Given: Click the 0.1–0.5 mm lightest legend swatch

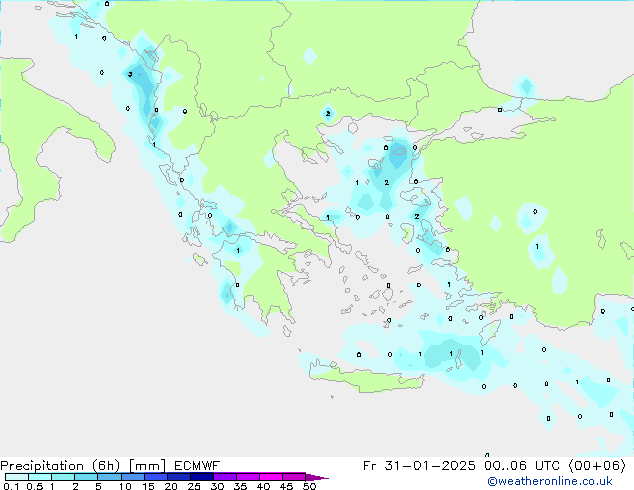Looking at the screenshot, I should tap(17, 477).
